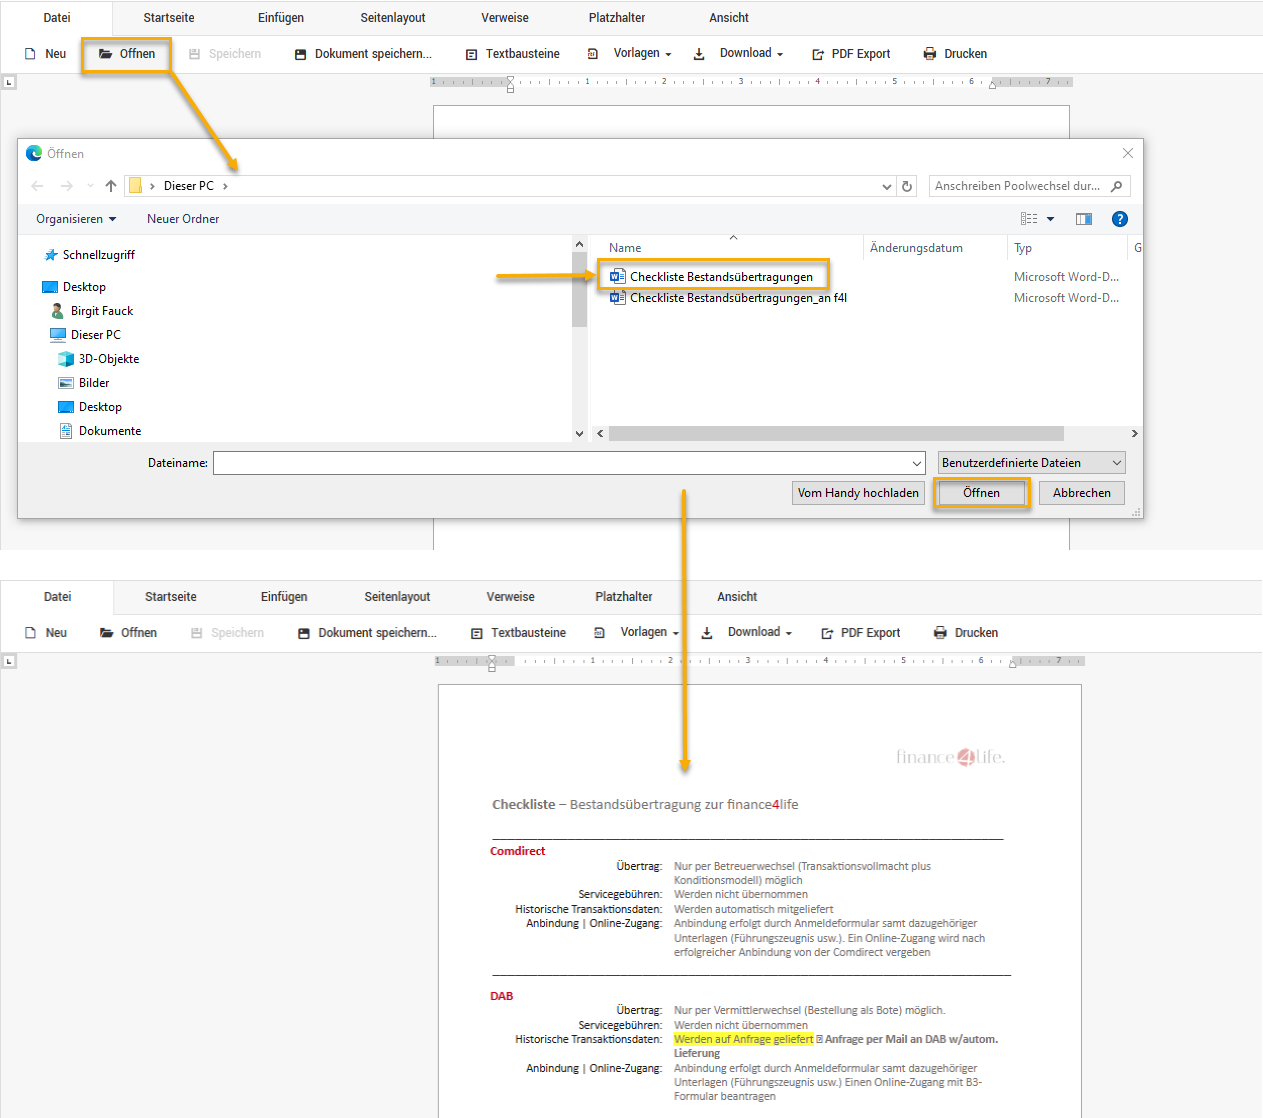Click Neuer Ordner

183,219
